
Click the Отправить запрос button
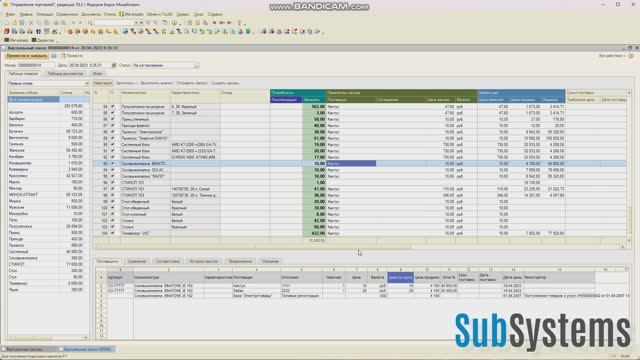click(x=192, y=83)
